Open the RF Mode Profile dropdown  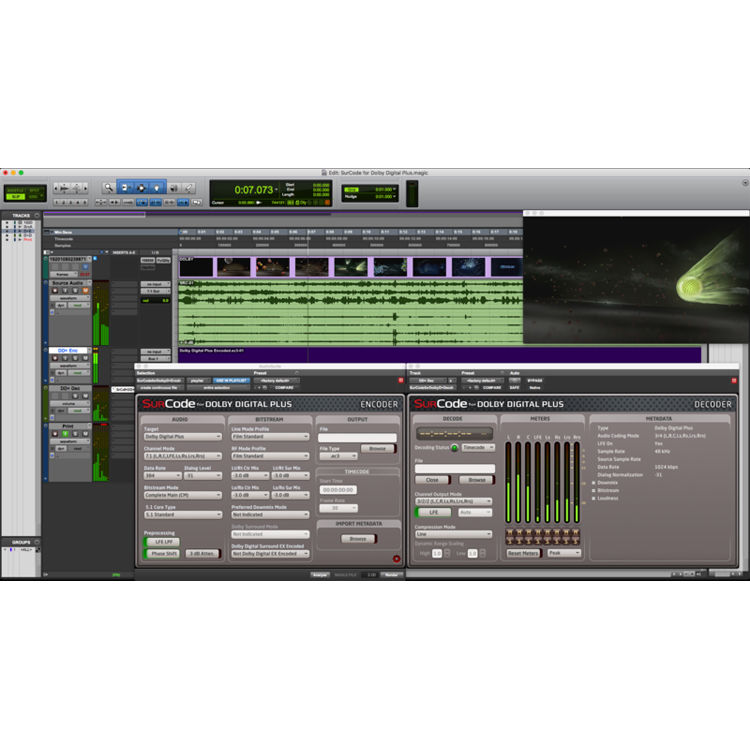tap(270, 456)
